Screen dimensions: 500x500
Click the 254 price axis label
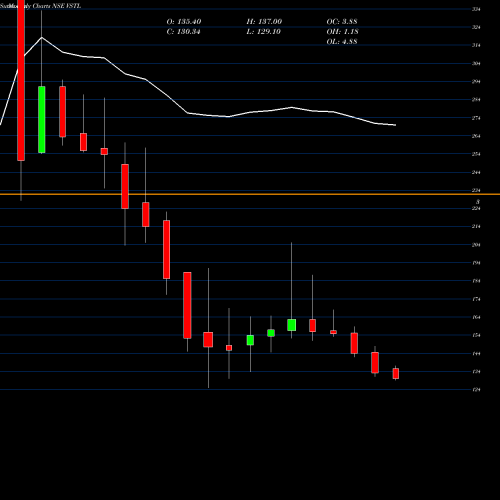[x=476, y=154]
